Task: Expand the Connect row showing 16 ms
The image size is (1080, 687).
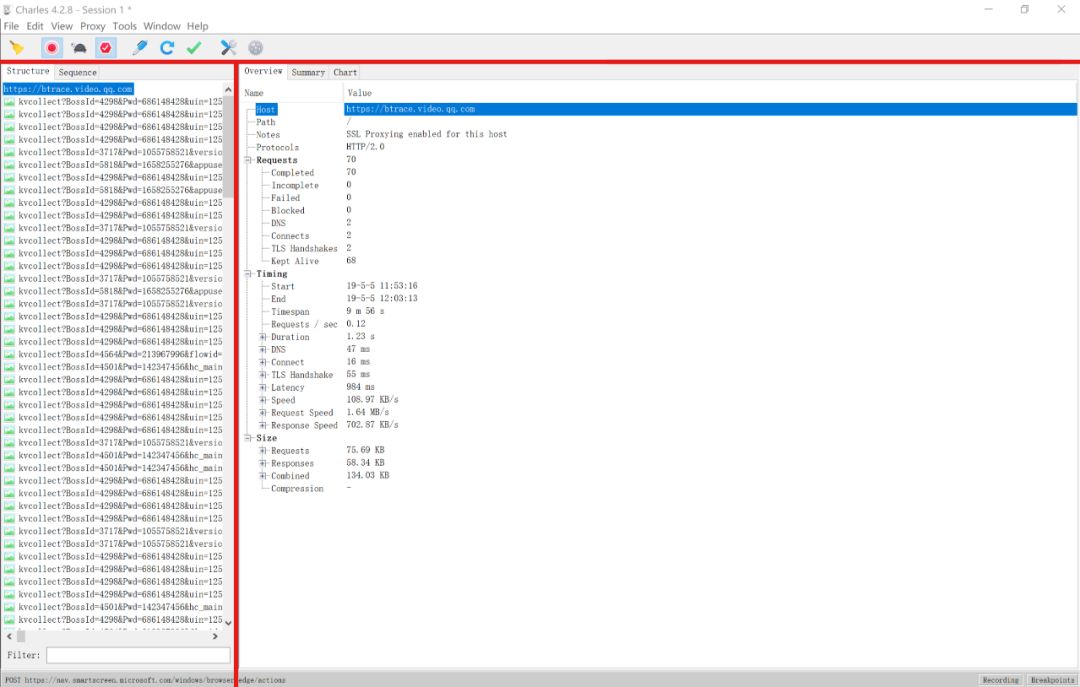Action: [x=262, y=362]
